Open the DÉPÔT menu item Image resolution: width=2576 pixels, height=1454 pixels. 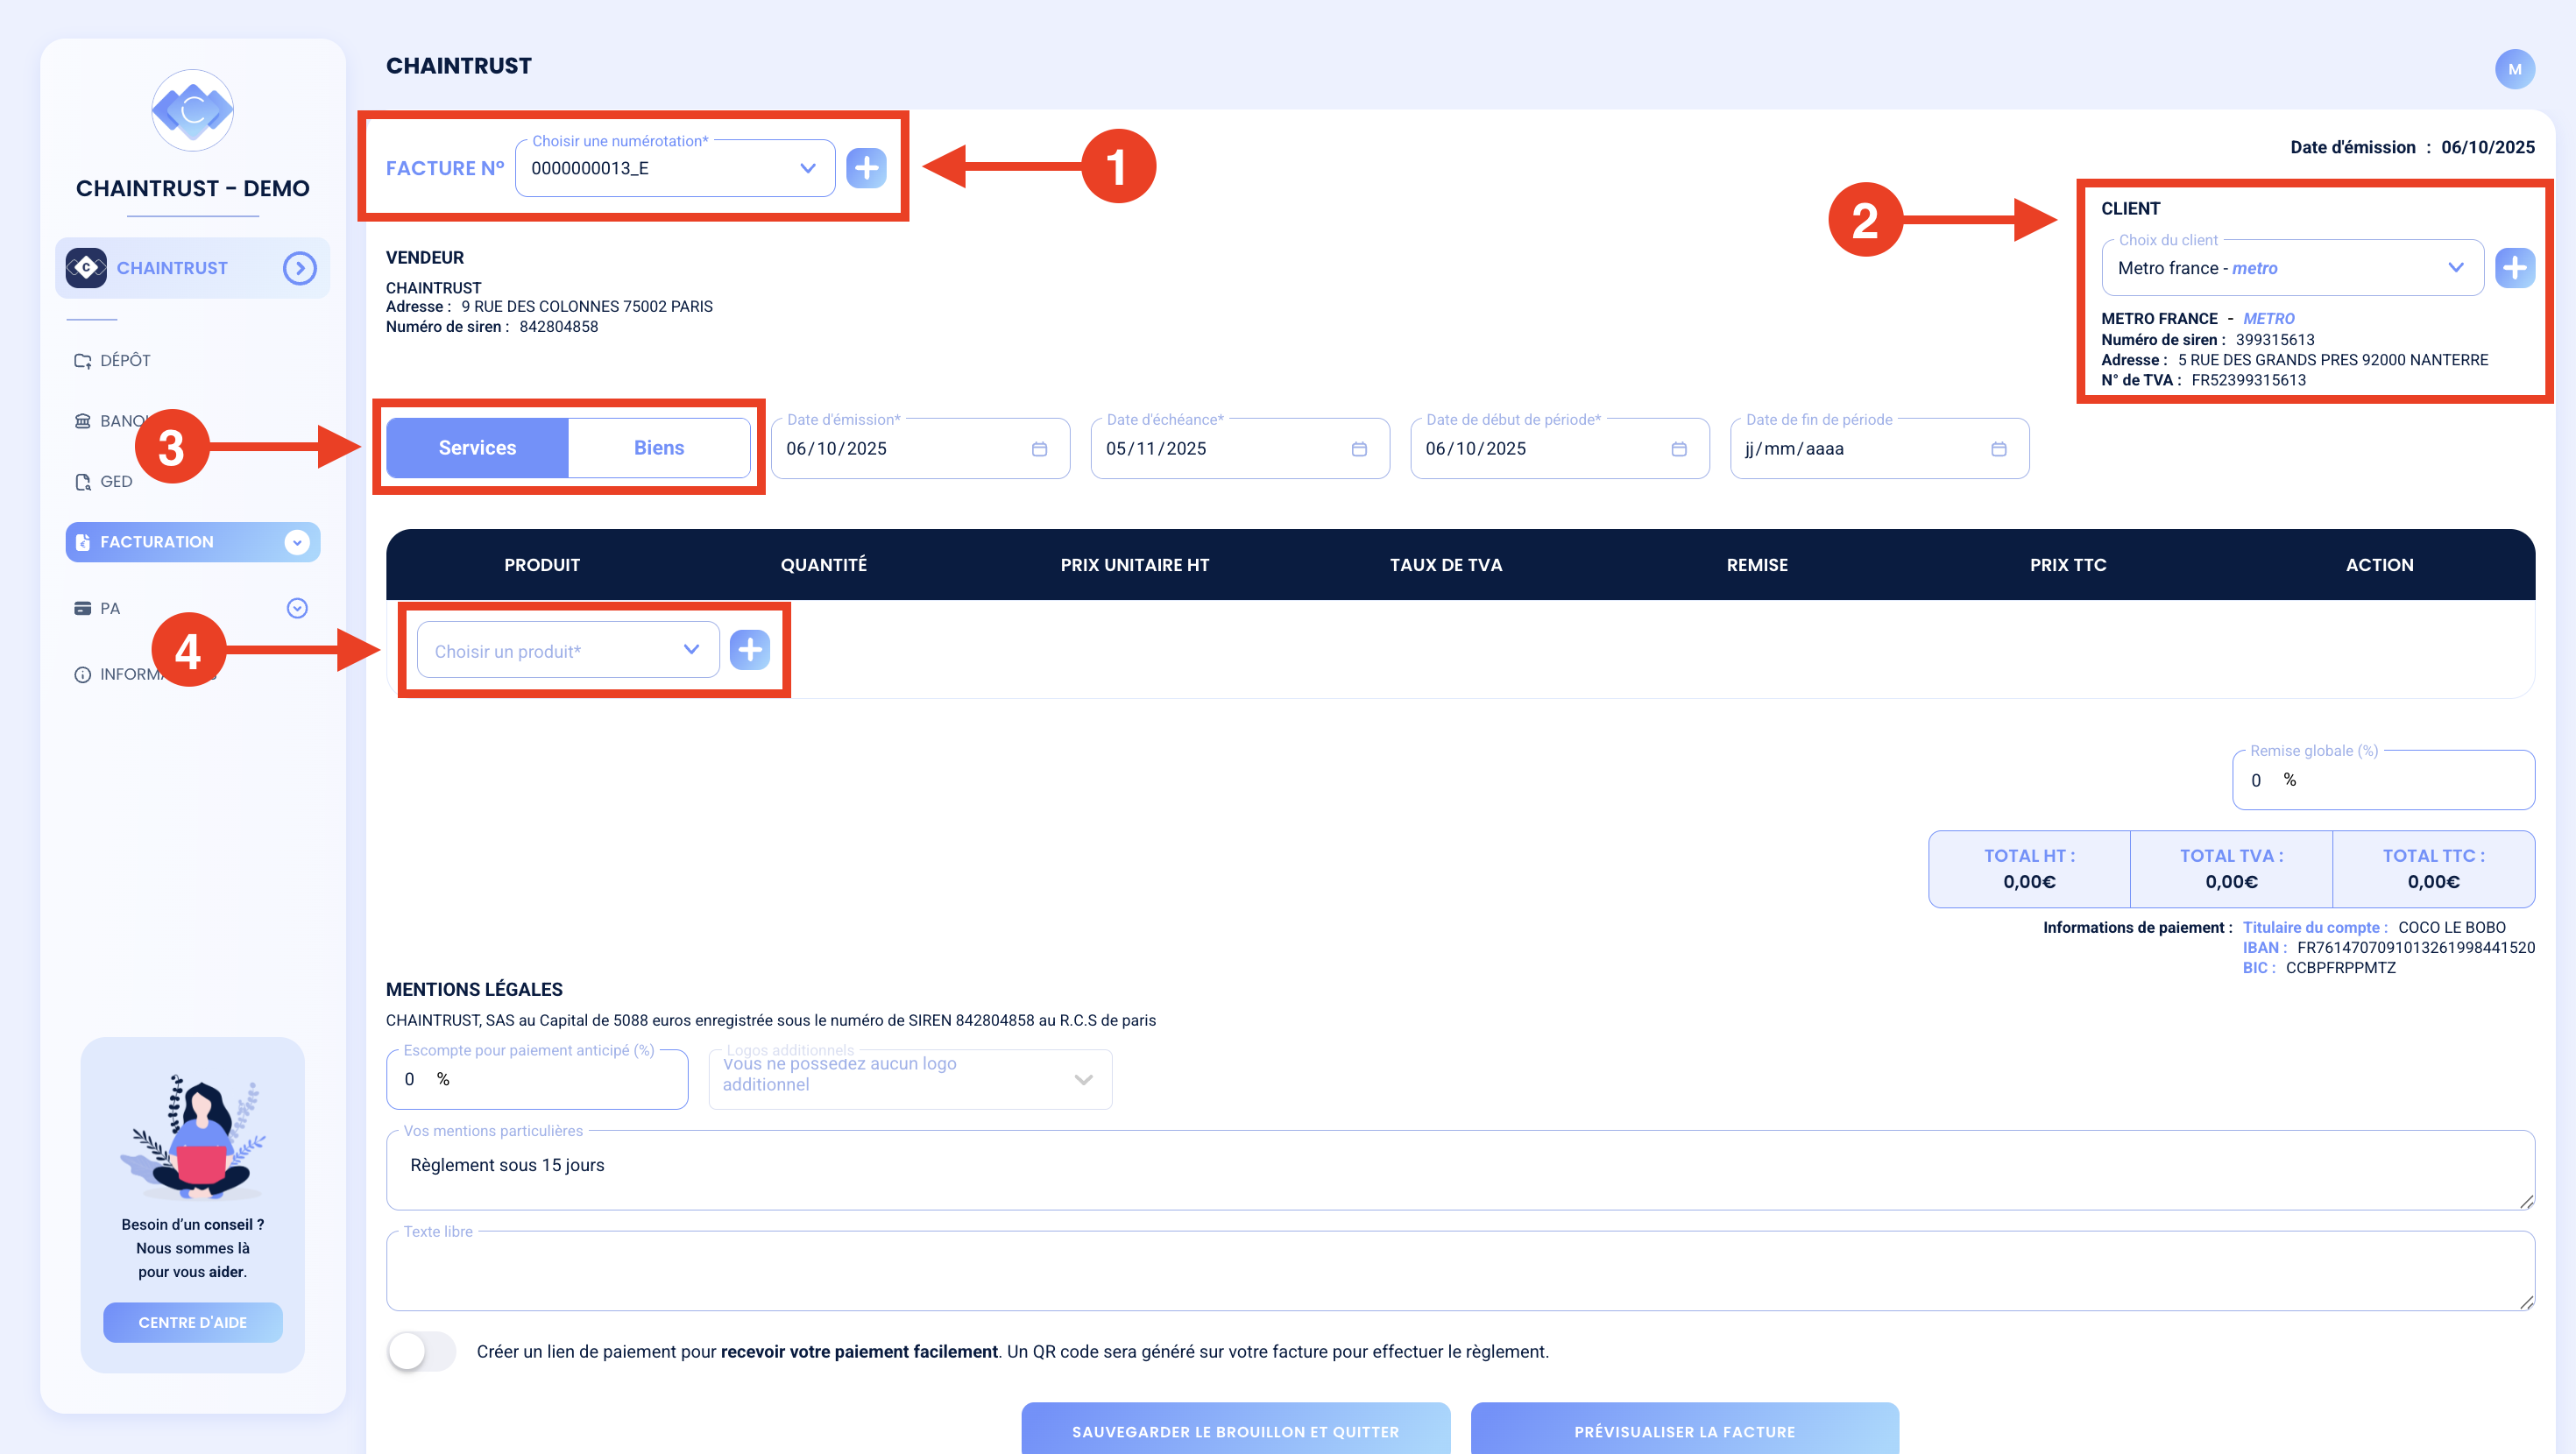pos(125,361)
